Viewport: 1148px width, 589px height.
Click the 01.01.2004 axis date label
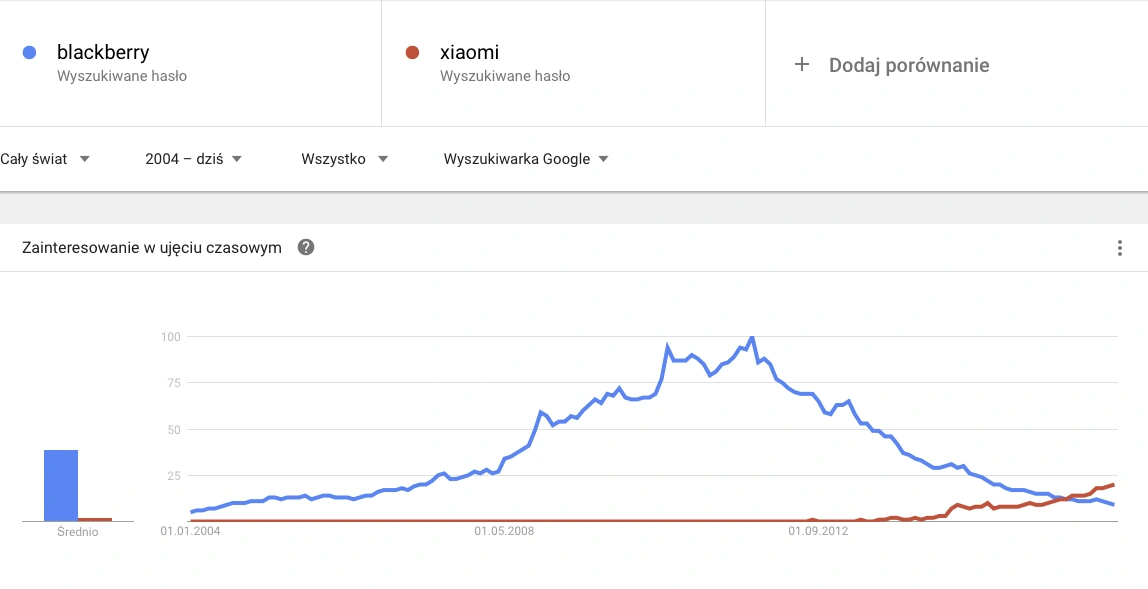coord(190,531)
